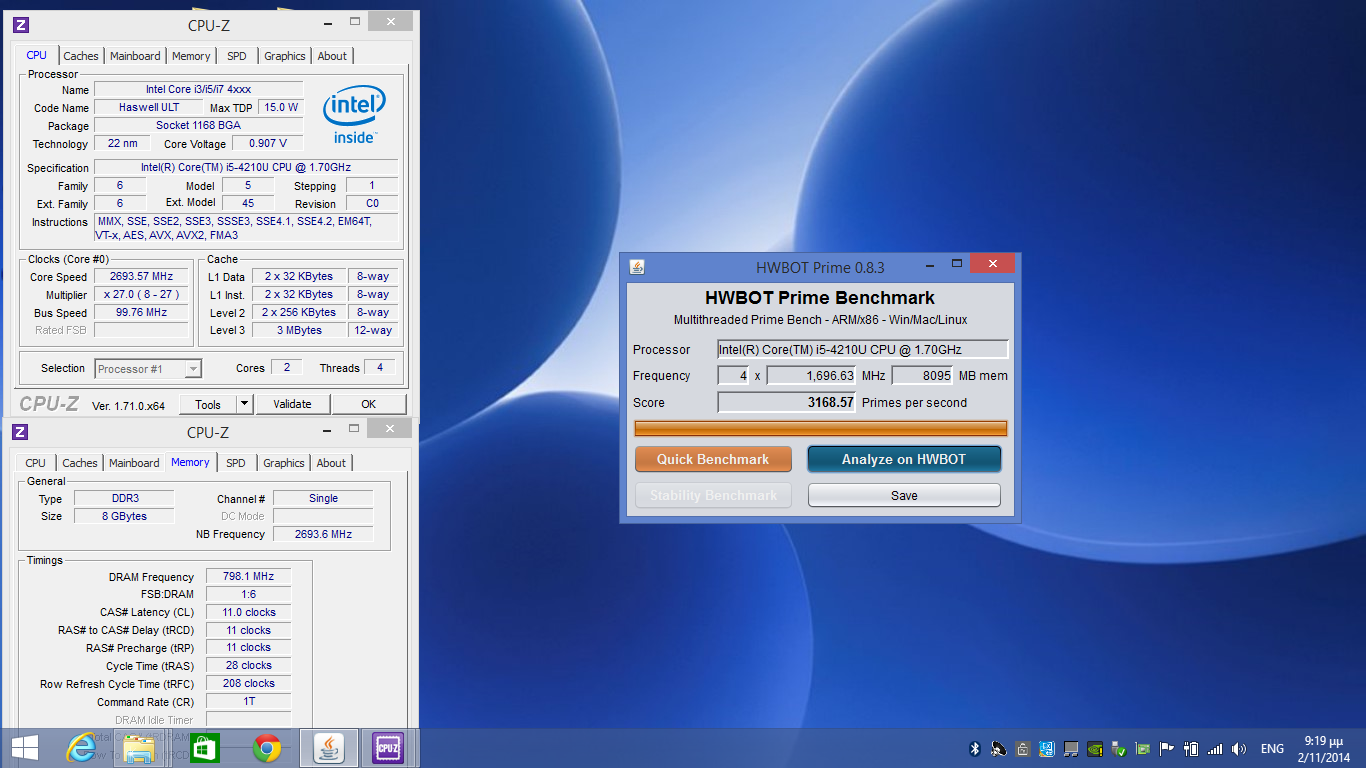This screenshot has width=1366, height=768.
Task: Click Java icon in HWBOT Prime title bar
Action: pos(637,267)
